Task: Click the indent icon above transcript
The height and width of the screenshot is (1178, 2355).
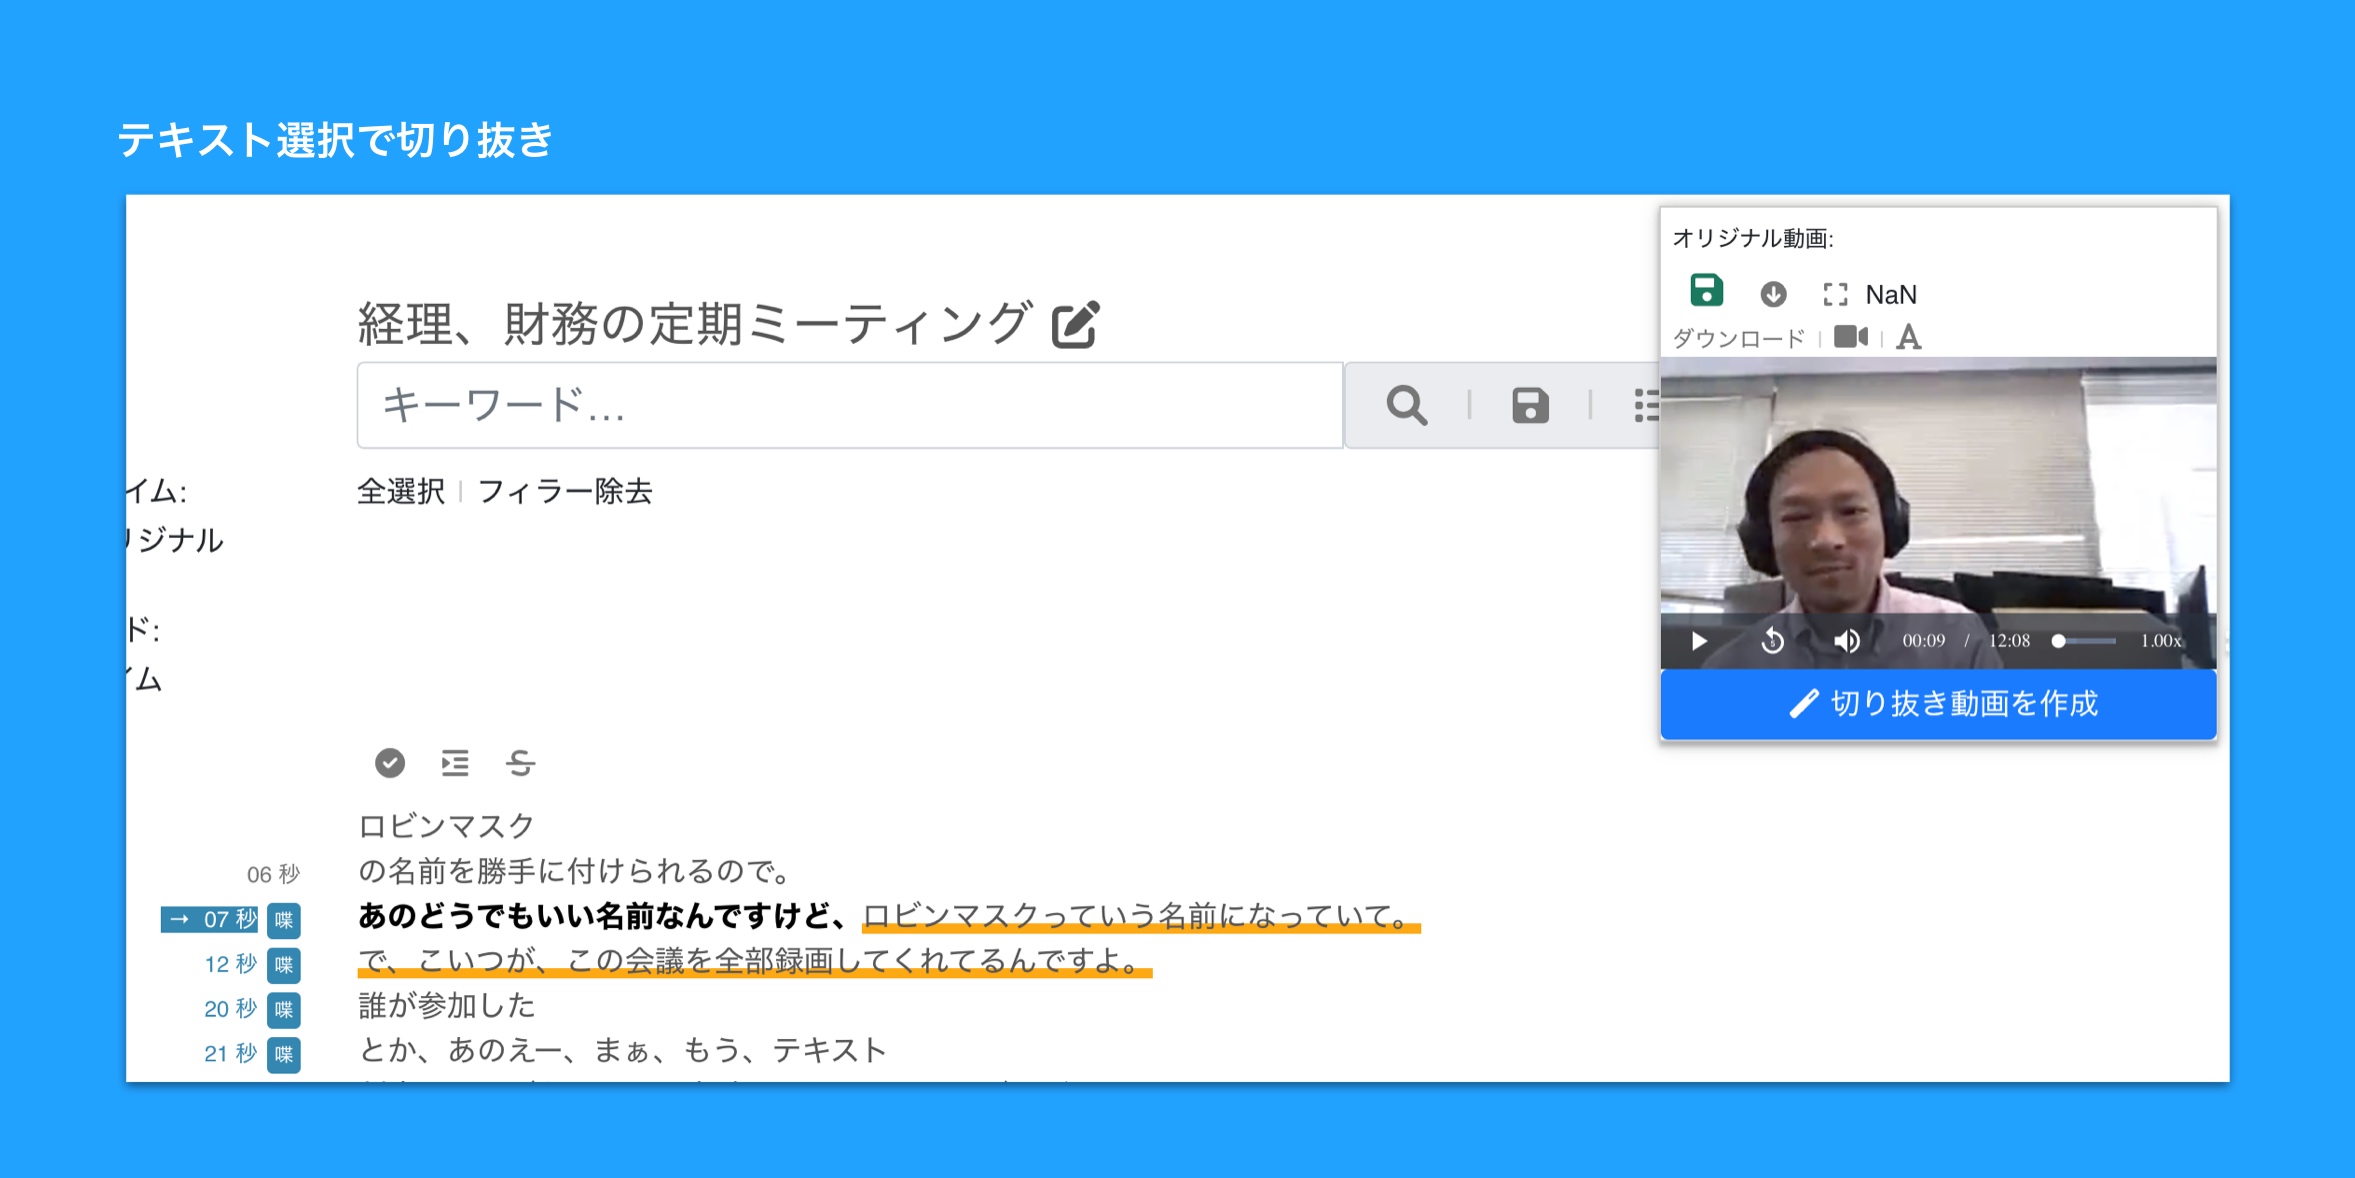Action: pos(454,763)
